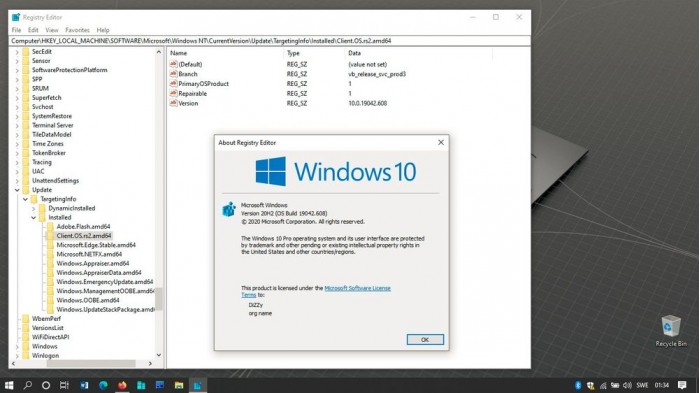
Task: Click the Terminal Server folder icon
Action: click(x=25, y=125)
